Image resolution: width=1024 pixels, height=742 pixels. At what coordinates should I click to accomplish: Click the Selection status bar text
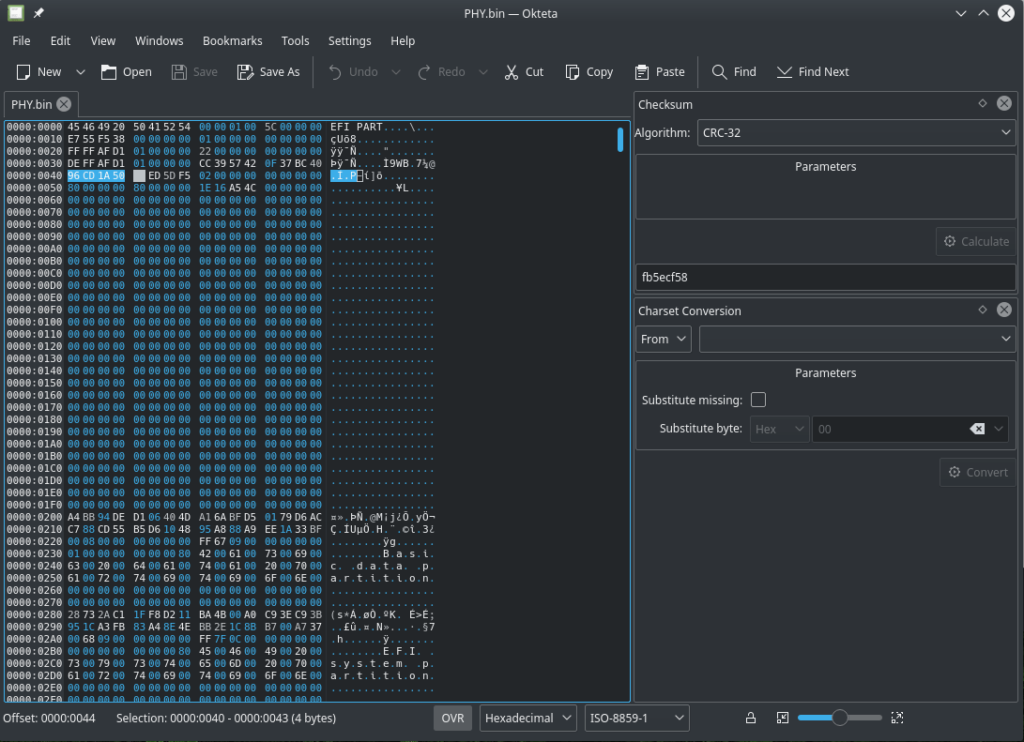[226, 718]
